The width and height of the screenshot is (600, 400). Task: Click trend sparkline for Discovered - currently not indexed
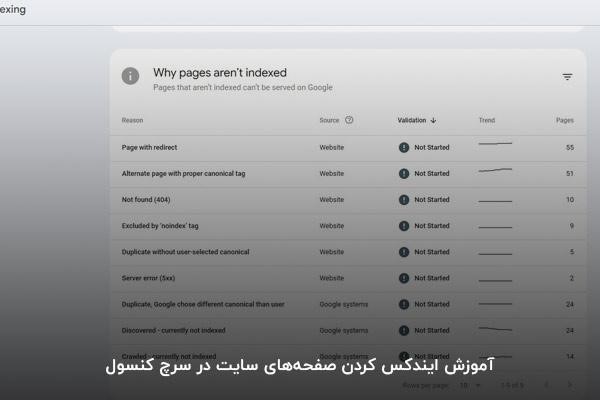click(x=495, y=329)
